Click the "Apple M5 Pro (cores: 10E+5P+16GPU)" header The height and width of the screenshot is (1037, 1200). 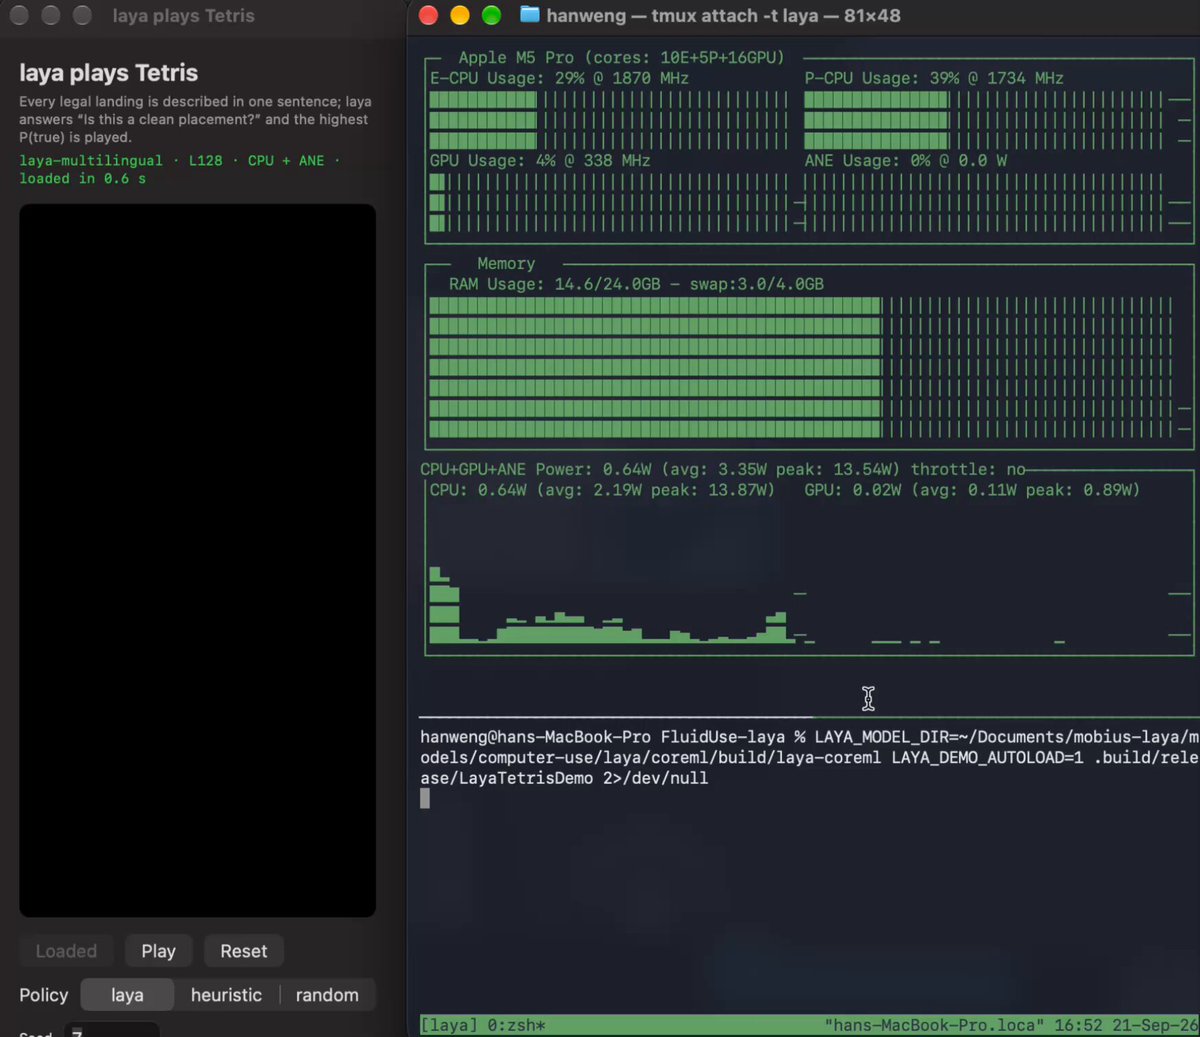(x=621, y=57)
